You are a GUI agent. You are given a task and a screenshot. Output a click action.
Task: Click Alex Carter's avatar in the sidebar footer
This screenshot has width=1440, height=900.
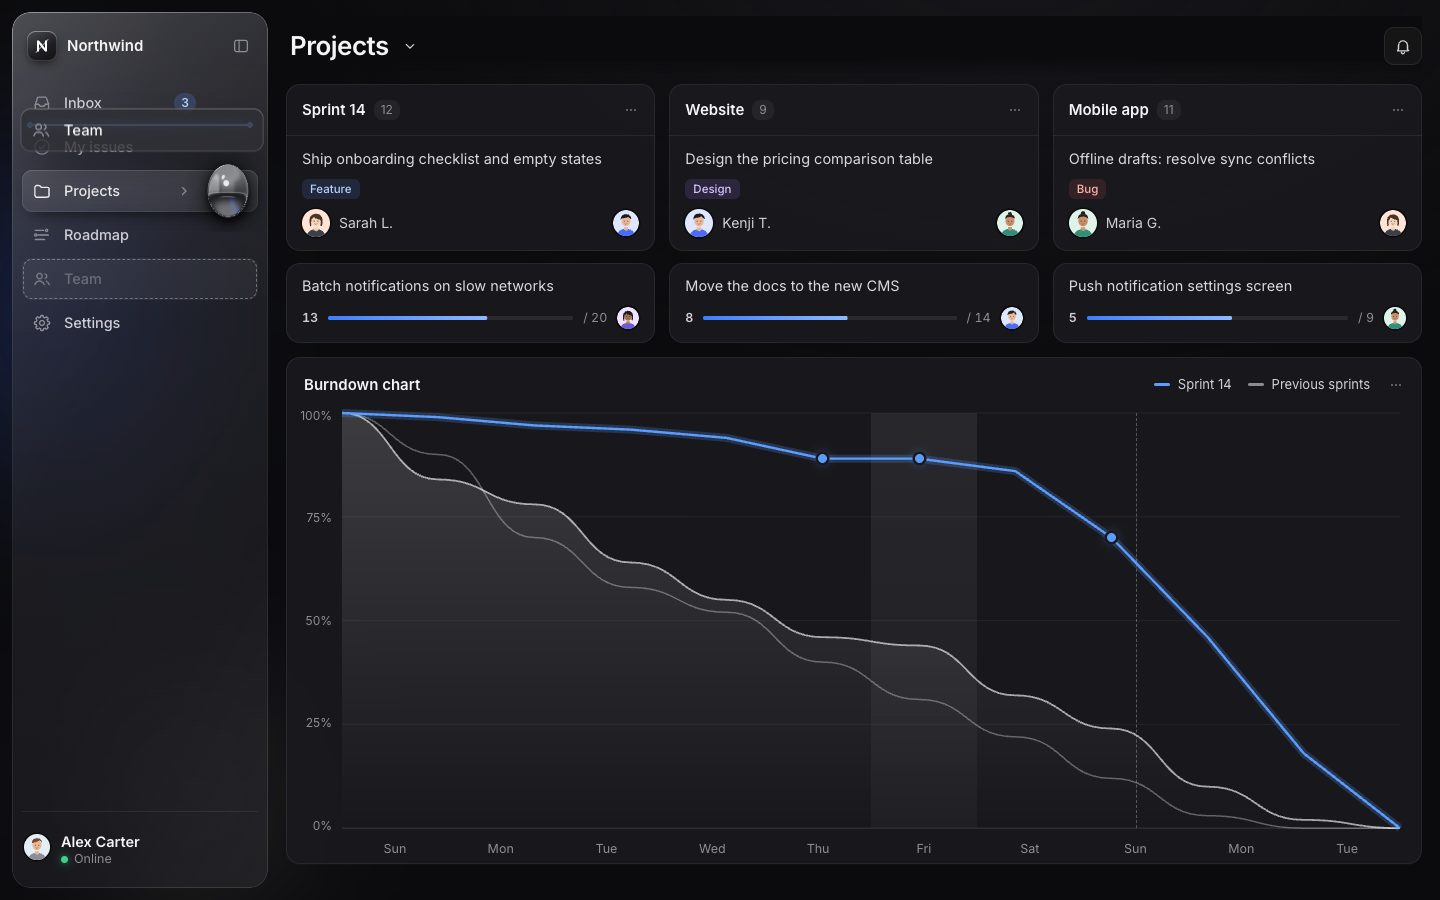point(37,847)
